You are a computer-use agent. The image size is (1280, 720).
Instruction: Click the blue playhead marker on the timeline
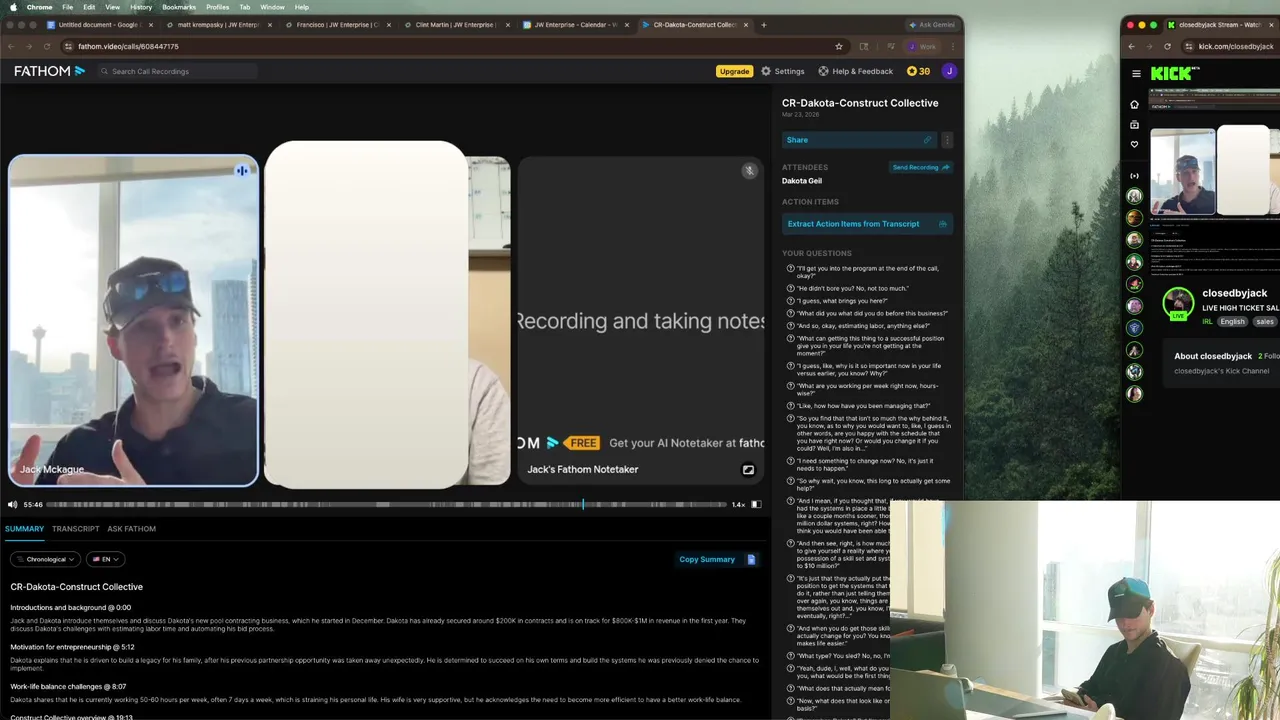[584, 505]
